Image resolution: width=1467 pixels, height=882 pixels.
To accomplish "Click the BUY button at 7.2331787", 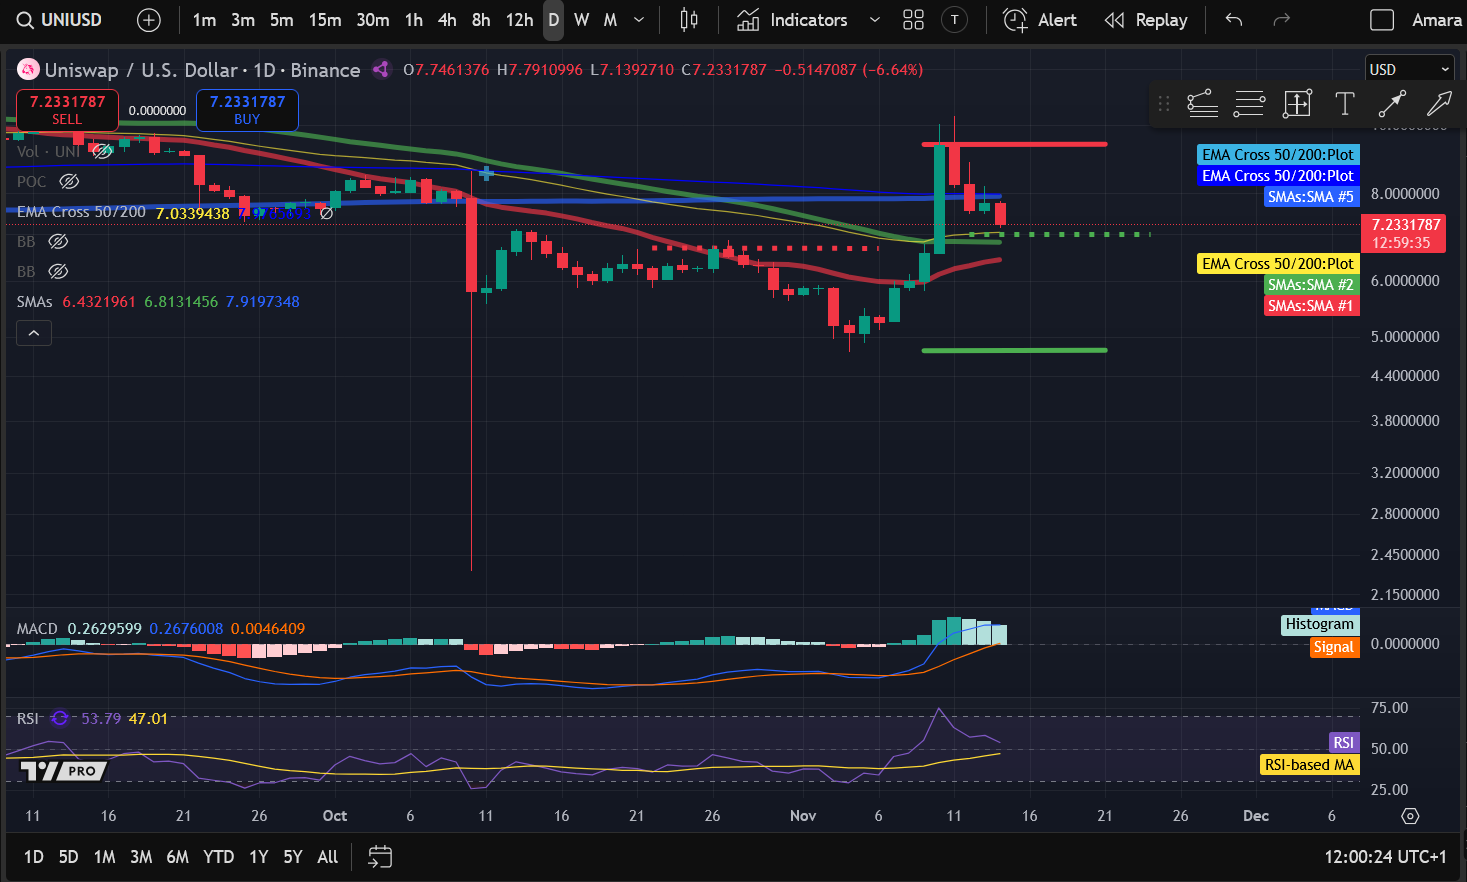I will 247,110.
